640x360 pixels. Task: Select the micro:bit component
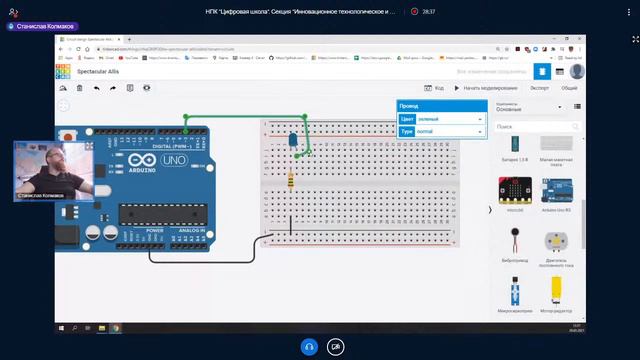[x=515, y=193]
